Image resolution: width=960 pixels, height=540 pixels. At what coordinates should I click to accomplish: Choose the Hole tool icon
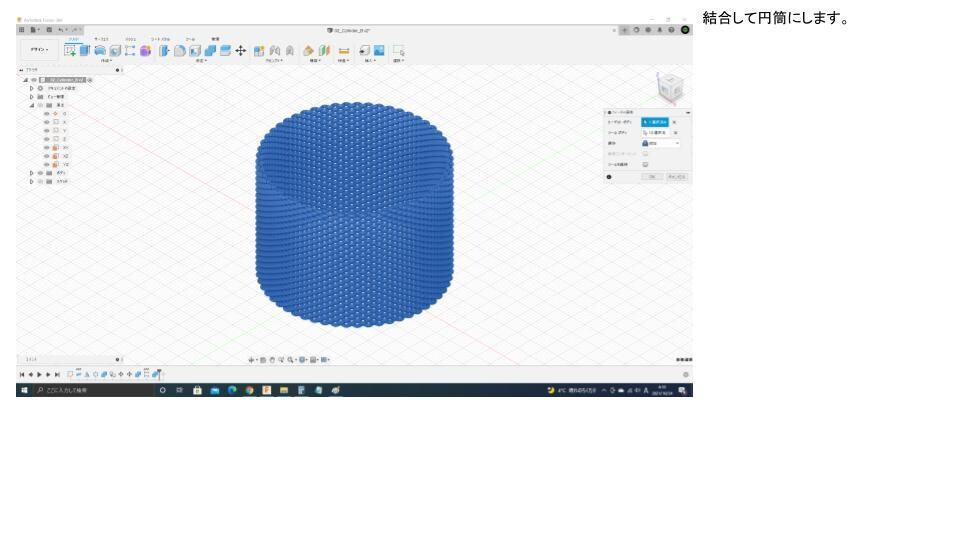(115, 51)
